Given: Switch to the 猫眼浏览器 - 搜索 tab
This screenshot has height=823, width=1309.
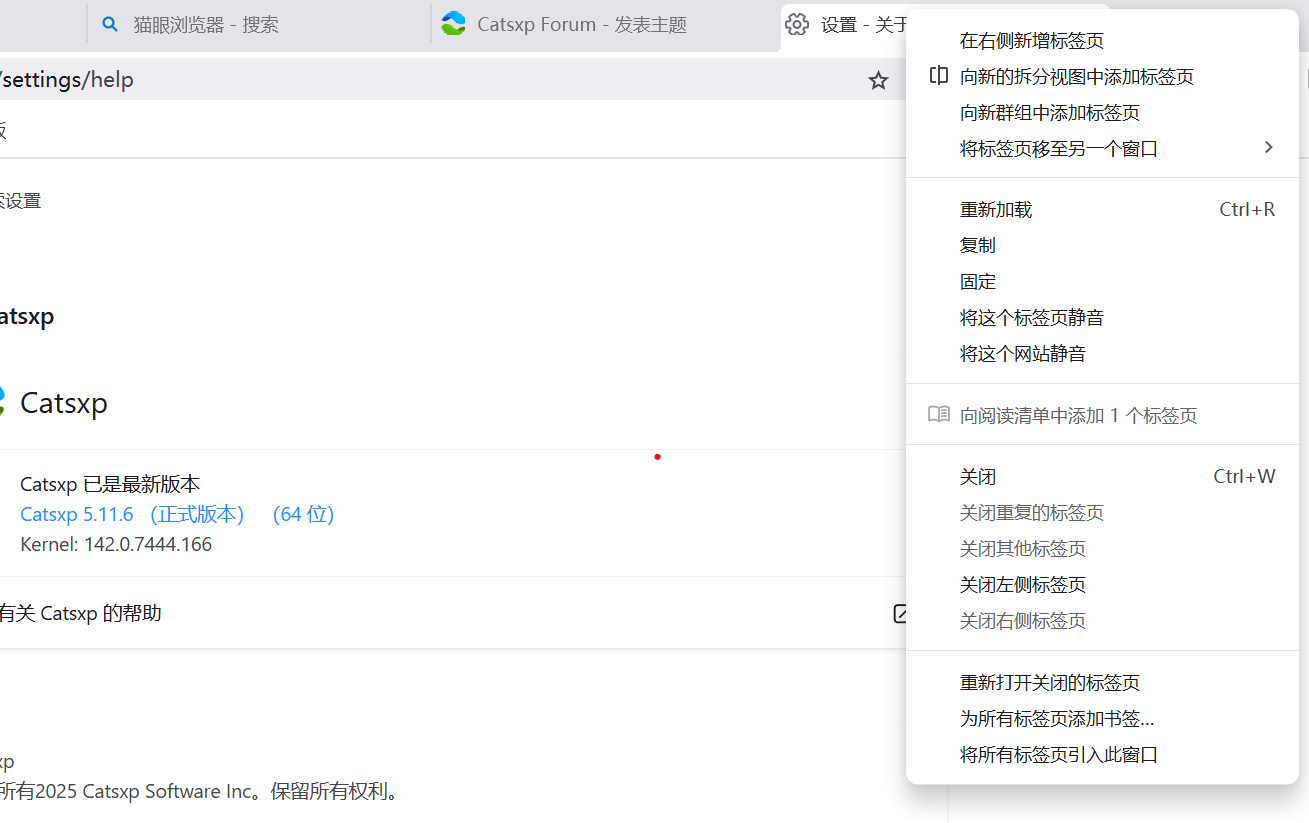Looking at the screenshot, I should pos(205,25).
